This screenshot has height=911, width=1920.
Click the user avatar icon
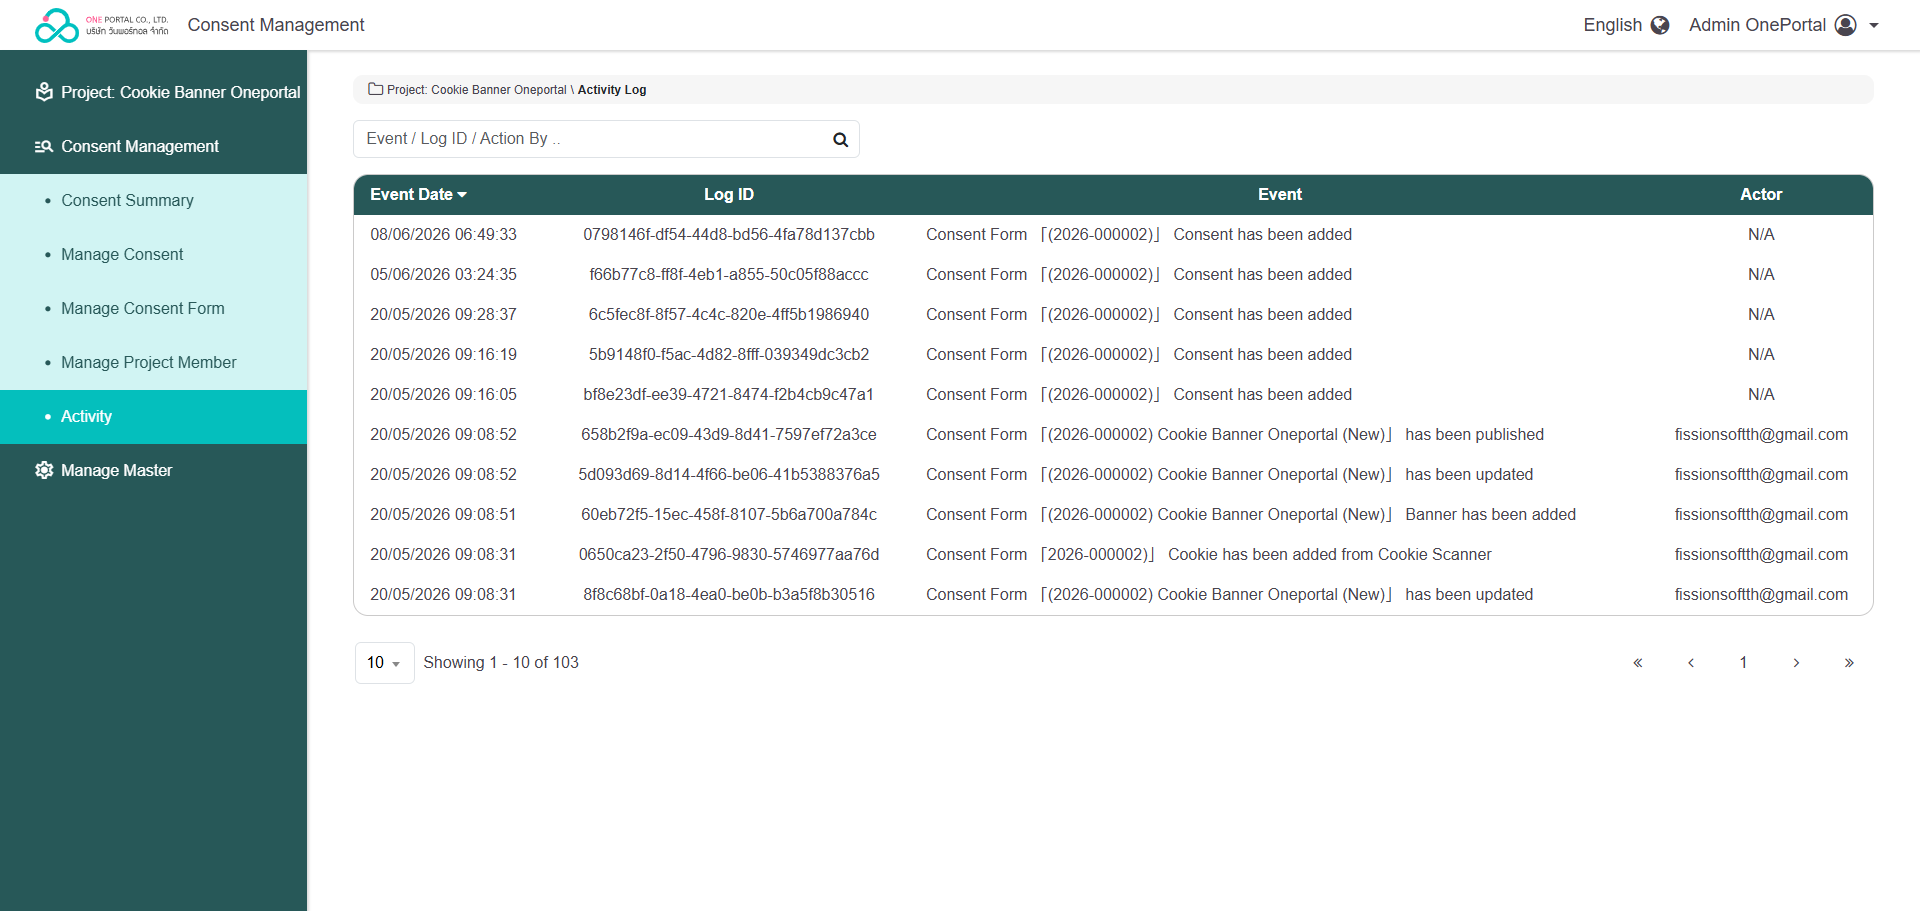[x=1846, y=25]
